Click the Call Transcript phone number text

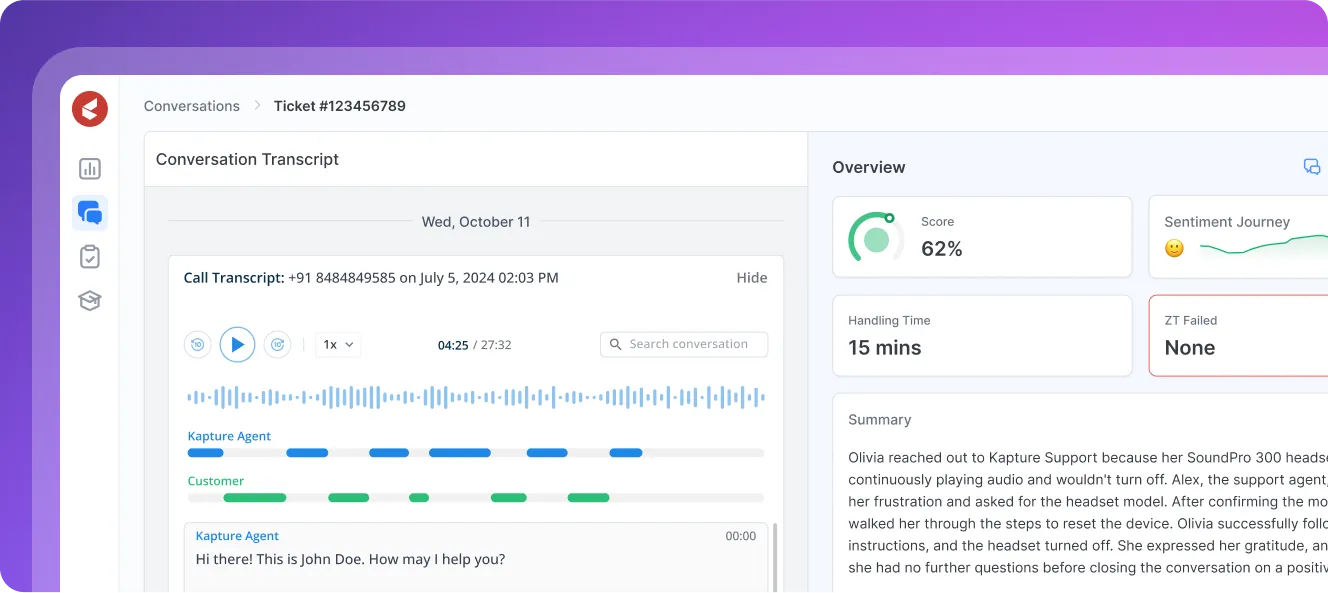(342, 278)
